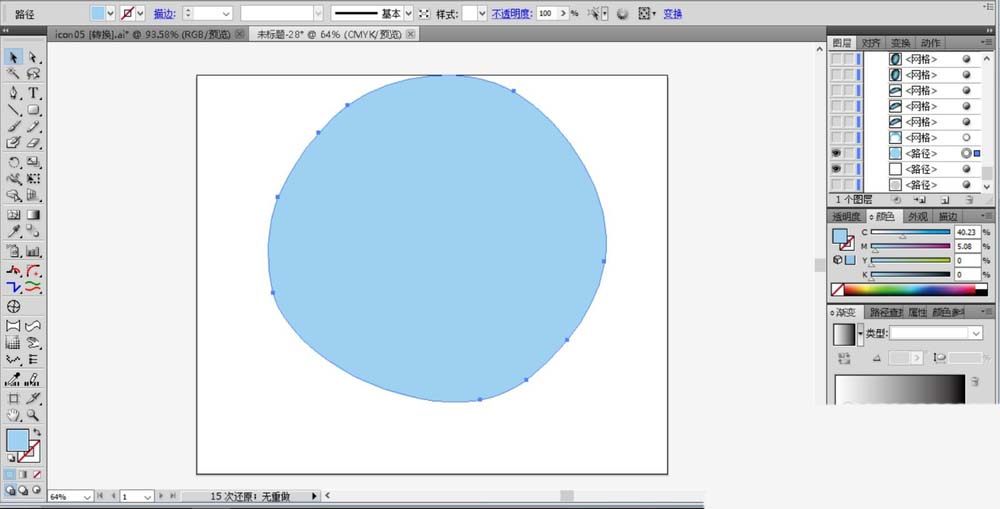Viewport: 1000px width, 509px height.
Task: Select the Artboard tool
Action: [13, 399]
